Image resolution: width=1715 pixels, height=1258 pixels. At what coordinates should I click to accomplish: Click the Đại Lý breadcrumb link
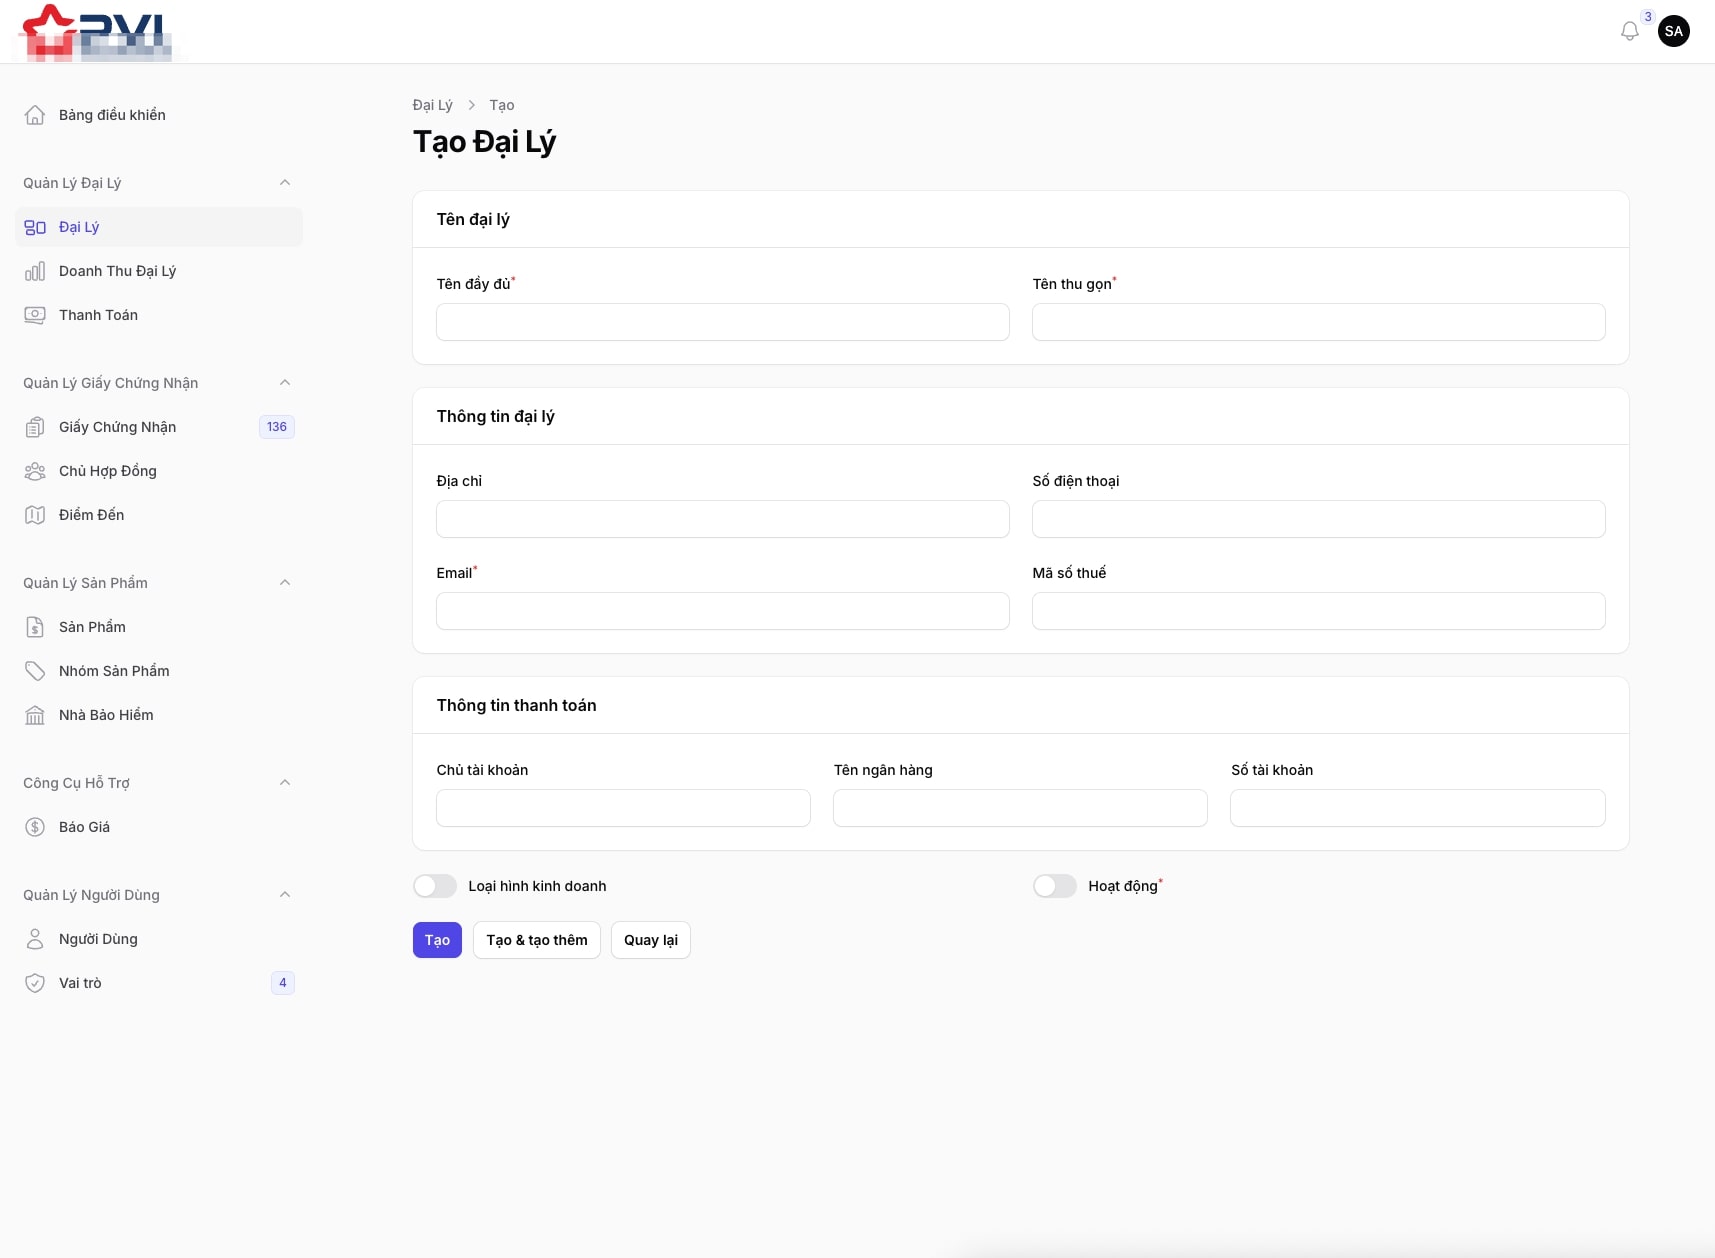pyautogui.click(x=432, y=105)
